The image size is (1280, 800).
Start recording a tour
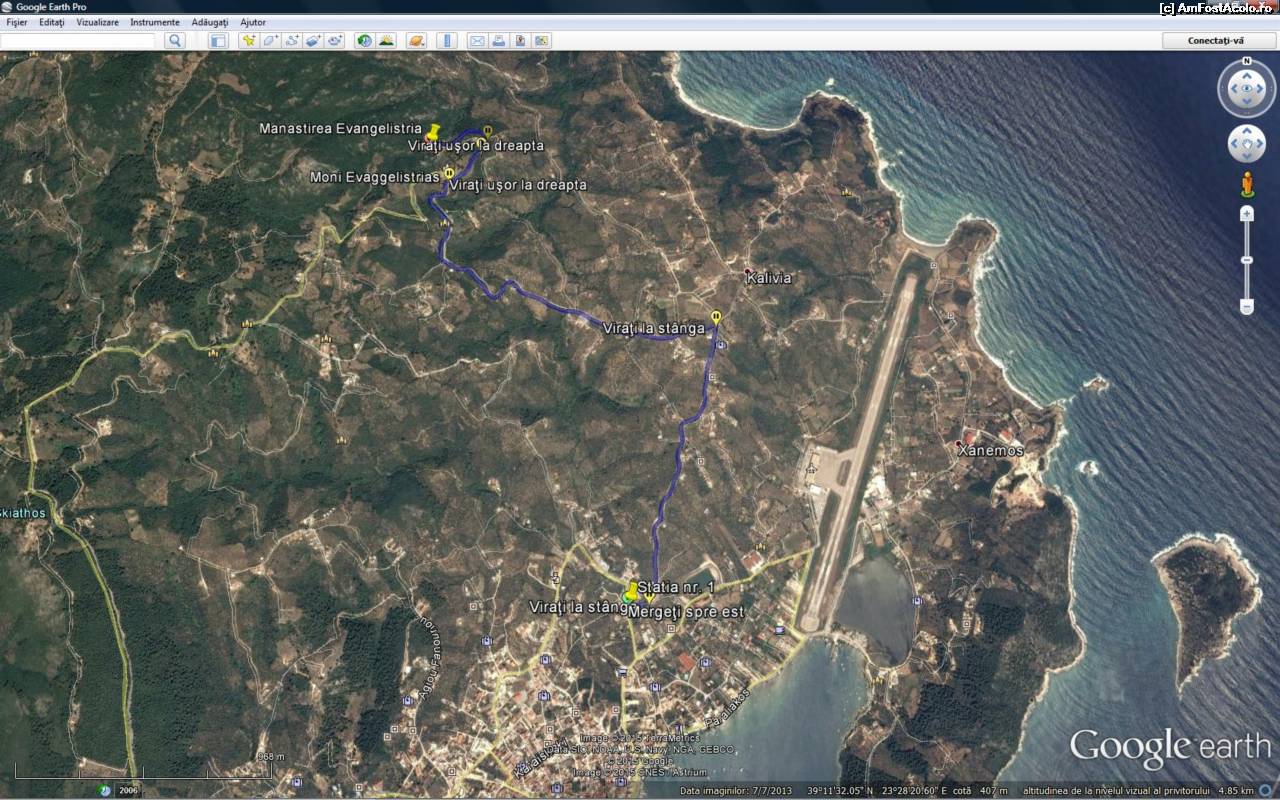pos(335,41)
